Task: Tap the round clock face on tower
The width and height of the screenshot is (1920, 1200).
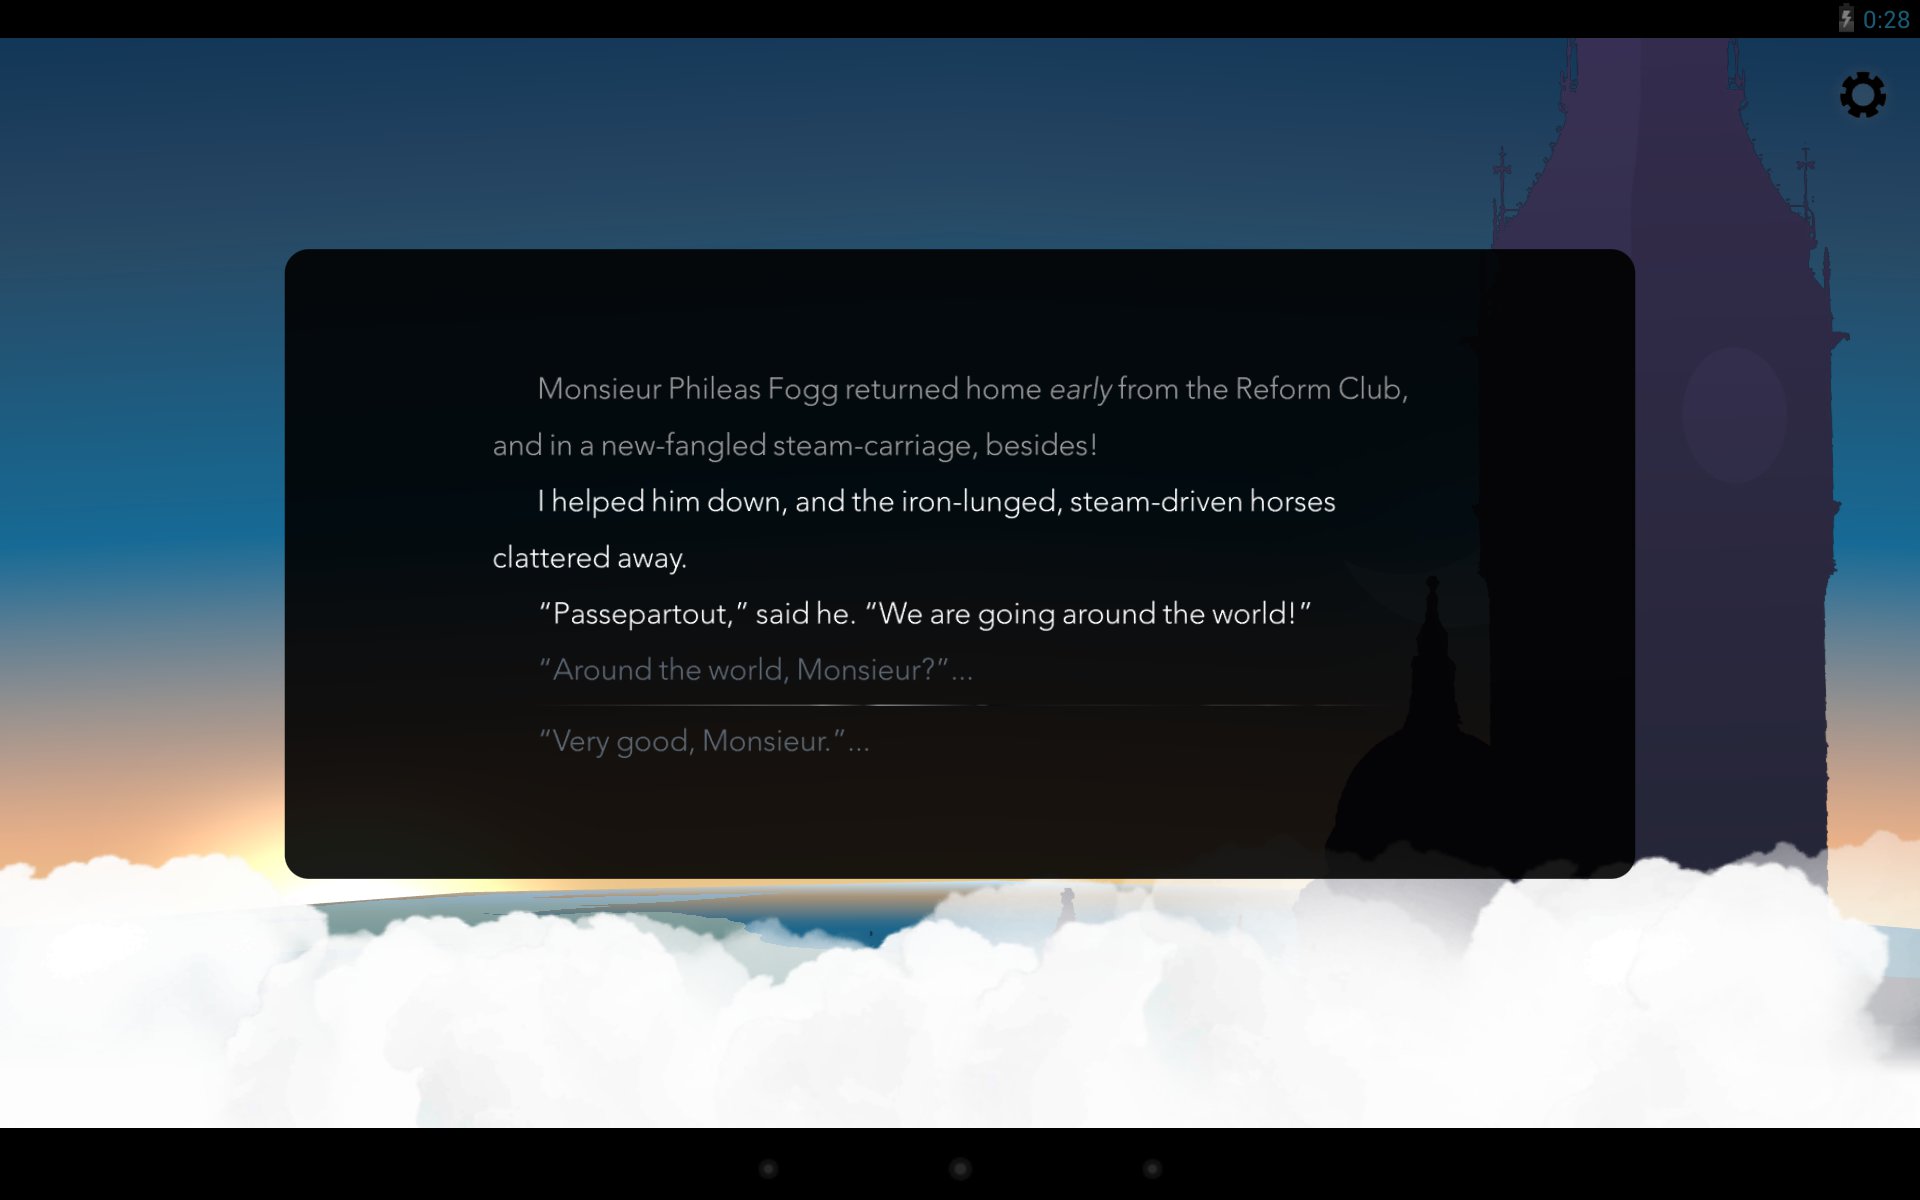Action: [x=1733, y=415]
